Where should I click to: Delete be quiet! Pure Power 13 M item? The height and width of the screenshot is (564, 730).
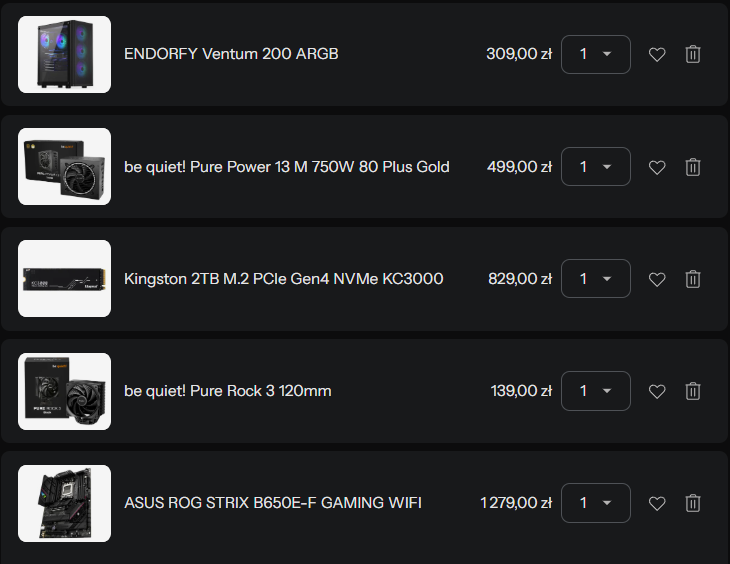pyautogui.click(x=693, y=167)
